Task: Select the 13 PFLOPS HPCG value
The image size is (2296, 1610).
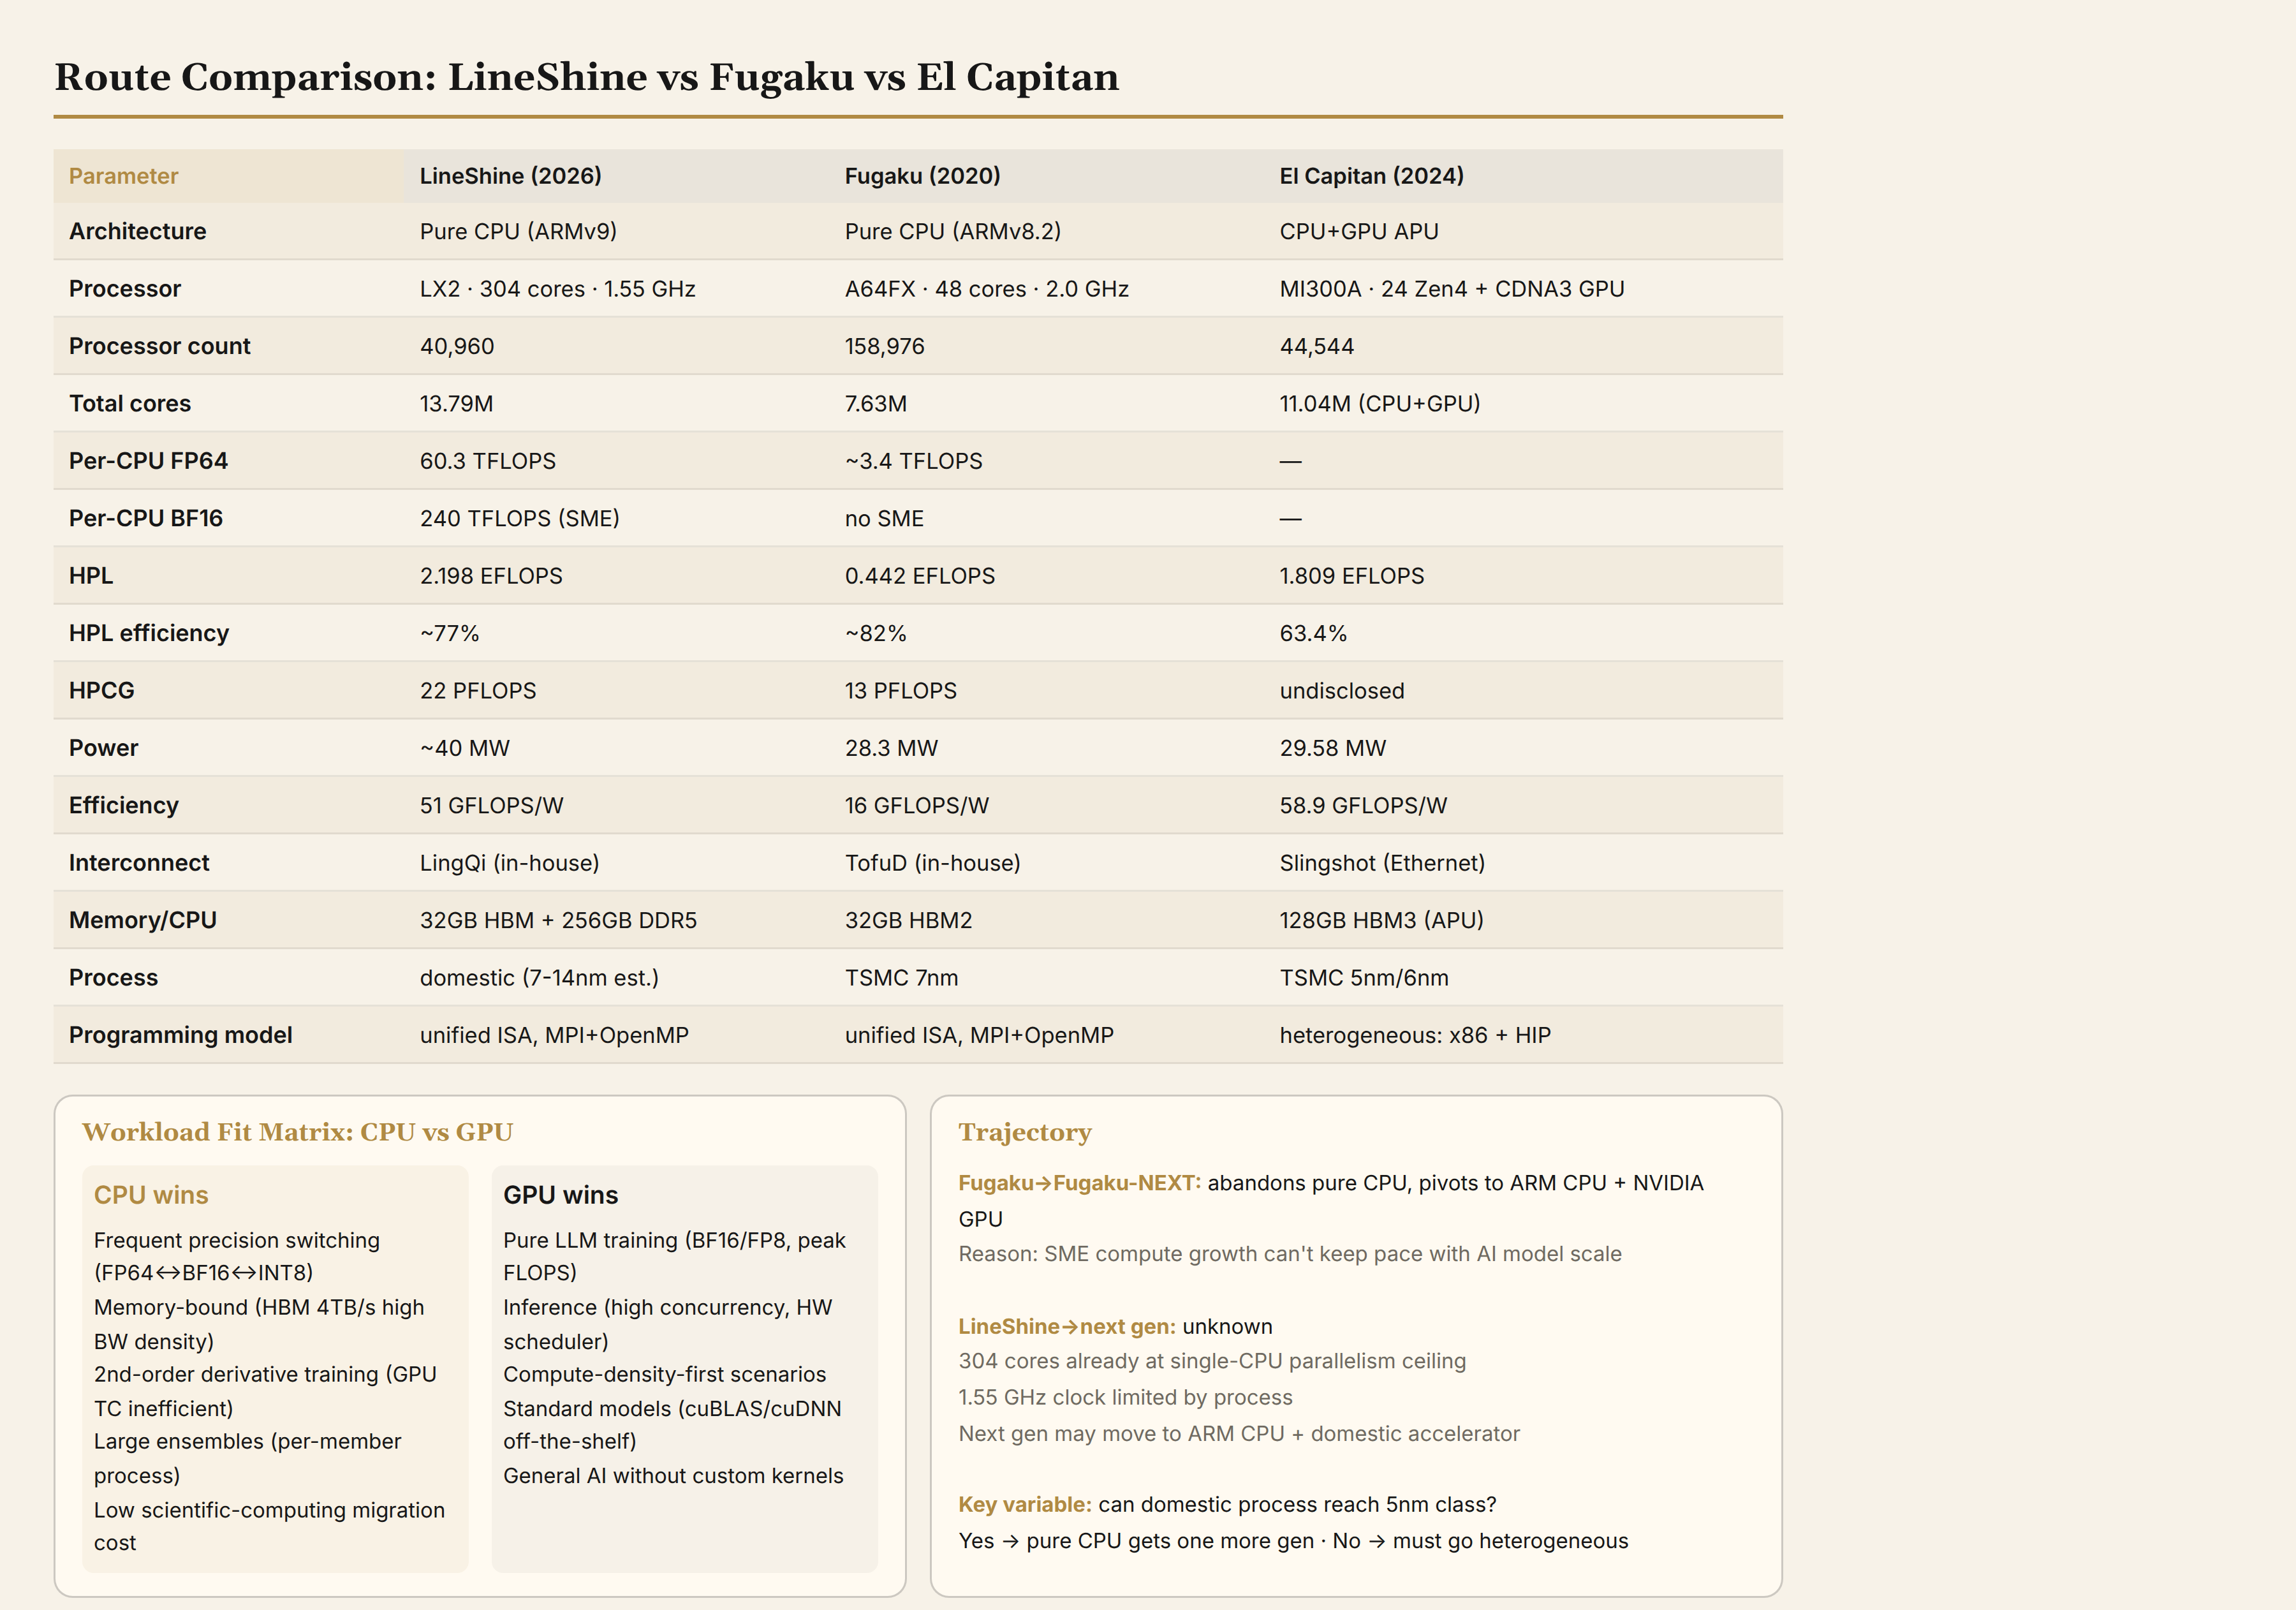Action: coord(900,691)
